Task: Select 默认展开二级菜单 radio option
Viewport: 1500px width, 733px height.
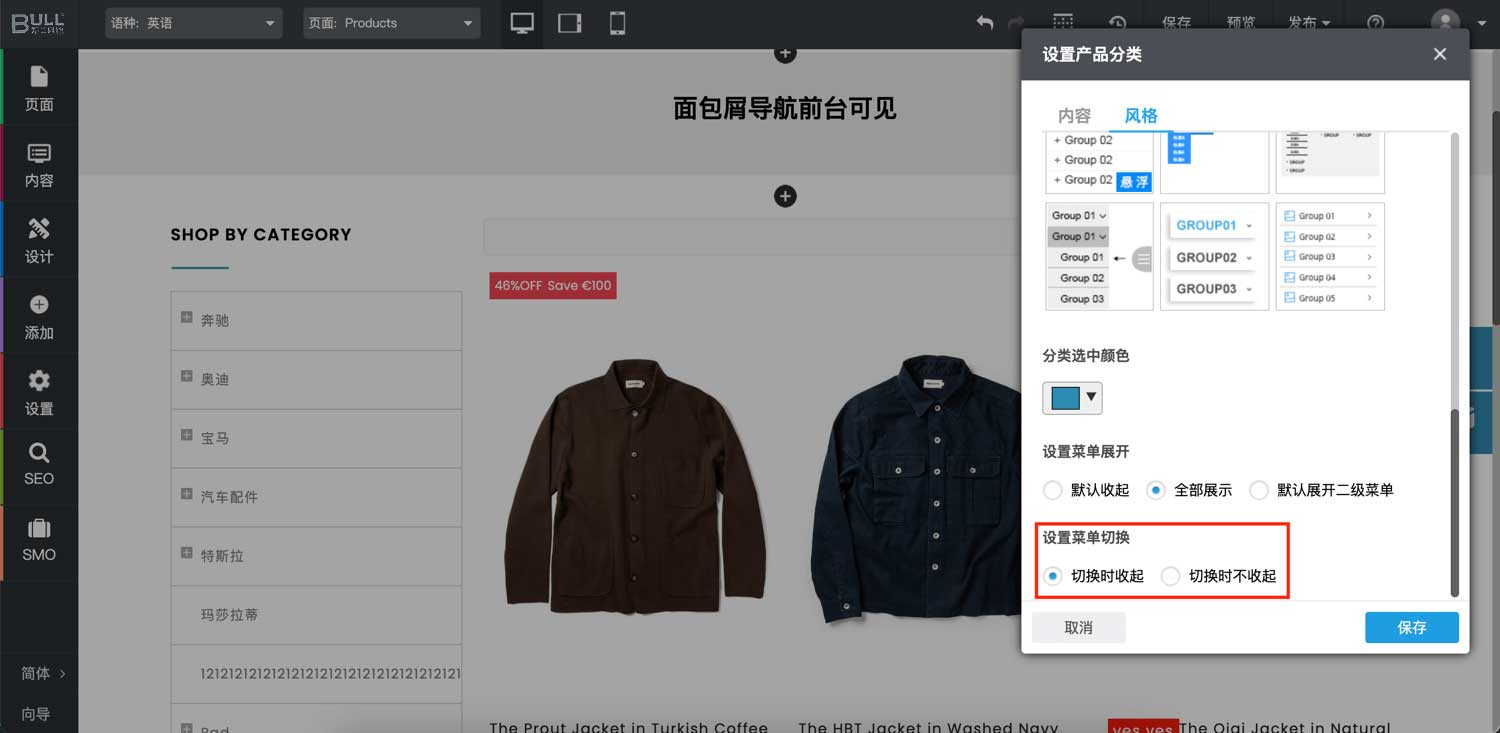Action: [x=1259, y=490]
